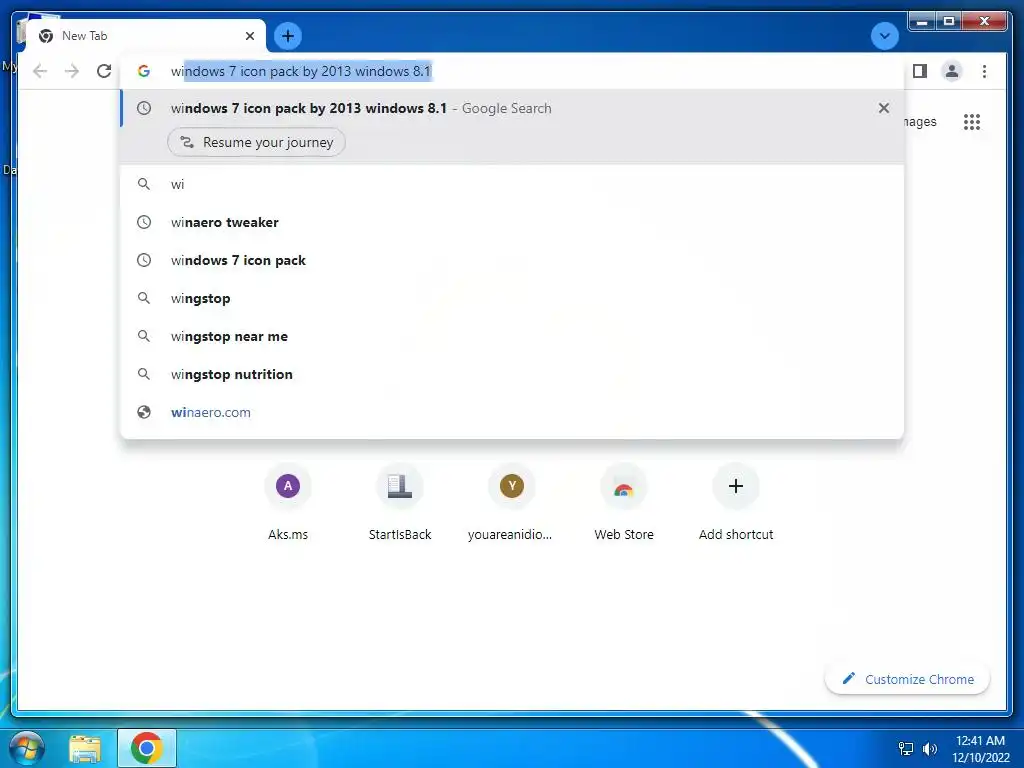Open the StartIsBack shortcut

coord(400,503)
